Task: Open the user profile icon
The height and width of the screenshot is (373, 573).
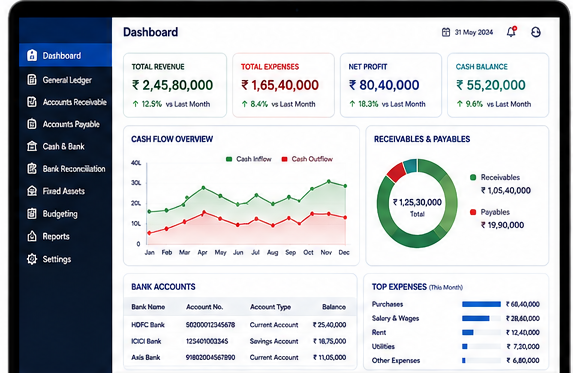Action: point(536,32)
